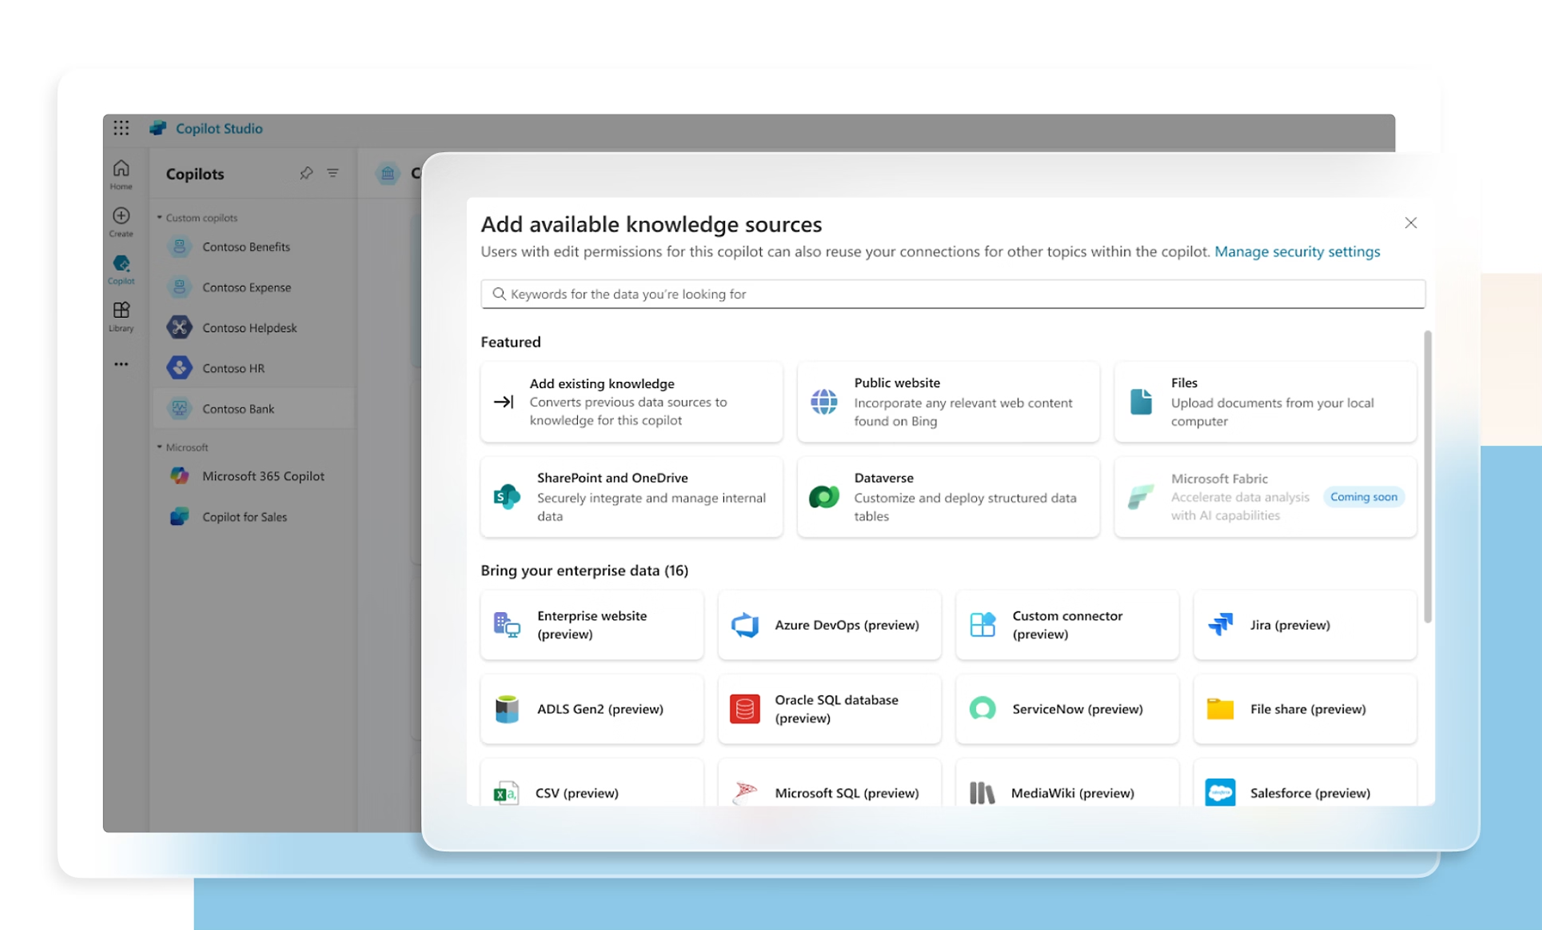1542x930 pixels.
Task: Choose Dataverse knowledge source
Action: click(x=948, y=497)
